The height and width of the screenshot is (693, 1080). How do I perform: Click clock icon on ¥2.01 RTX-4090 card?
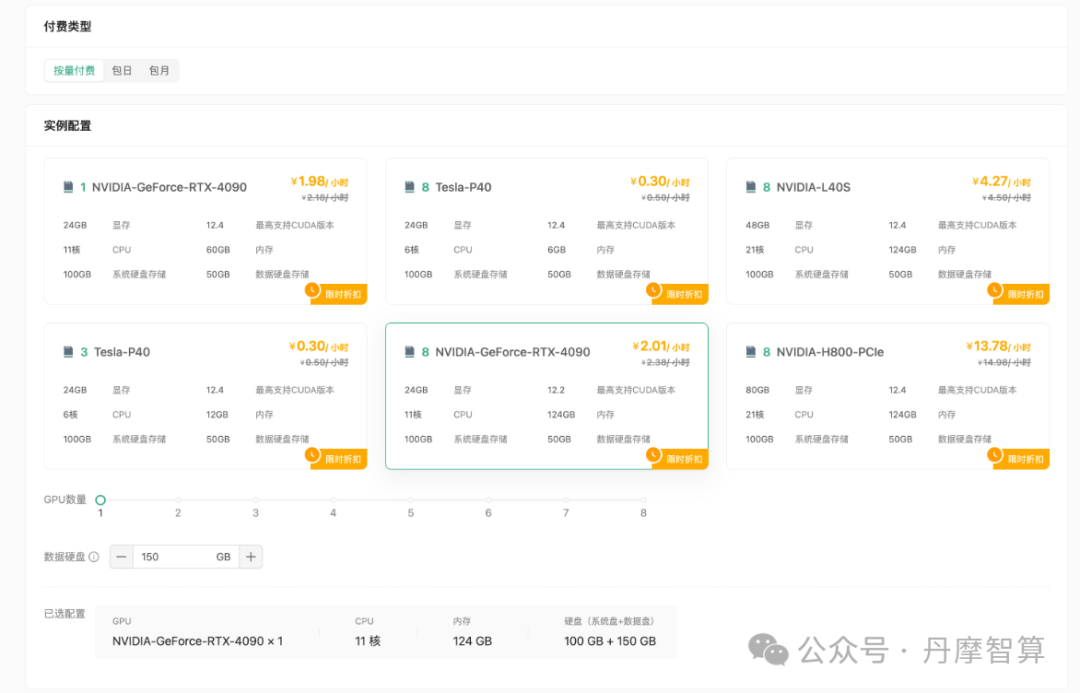click(x=654, y=455)
